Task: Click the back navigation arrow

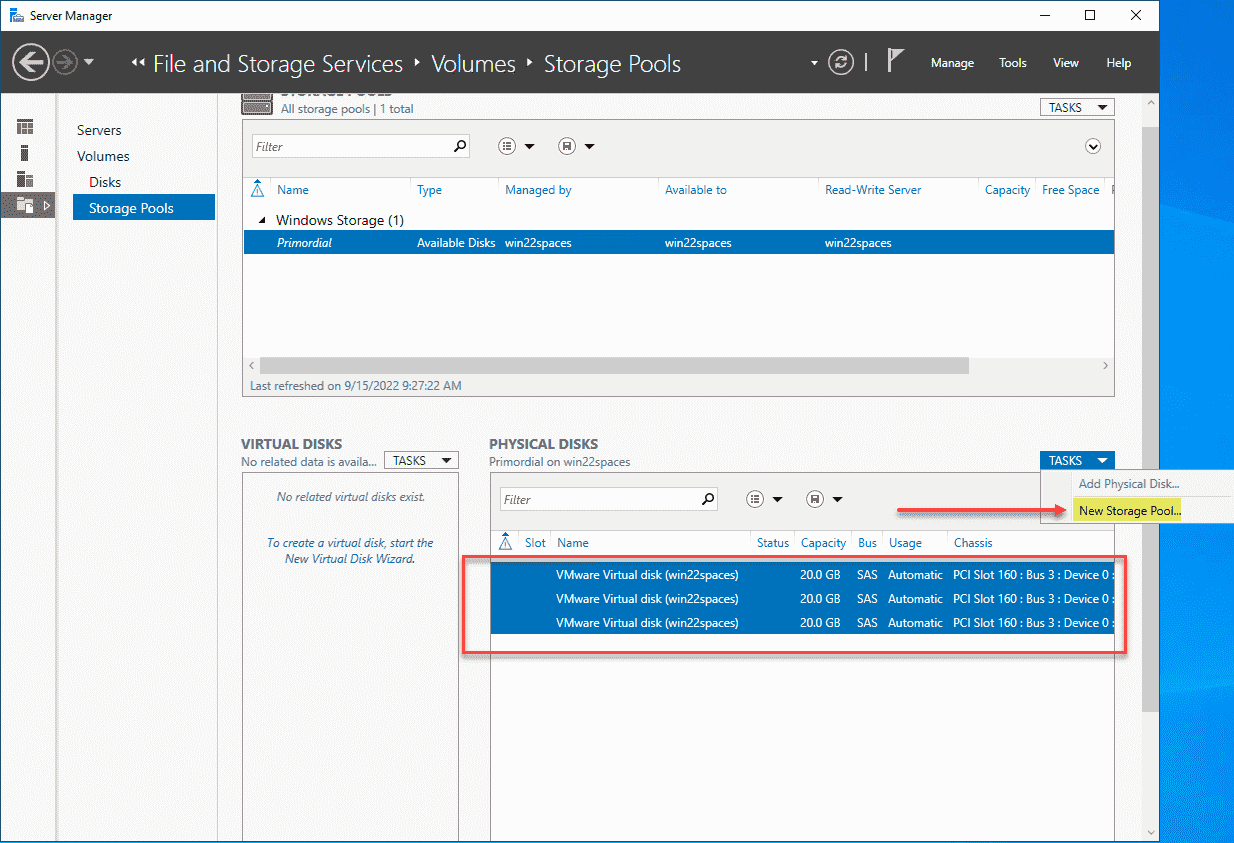Action: tap(30, 63)
